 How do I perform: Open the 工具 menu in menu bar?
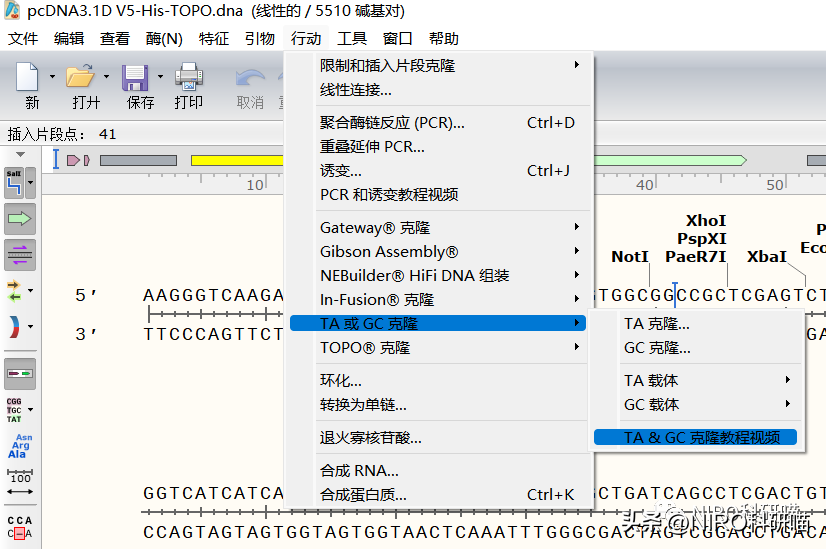coord(352,39)
